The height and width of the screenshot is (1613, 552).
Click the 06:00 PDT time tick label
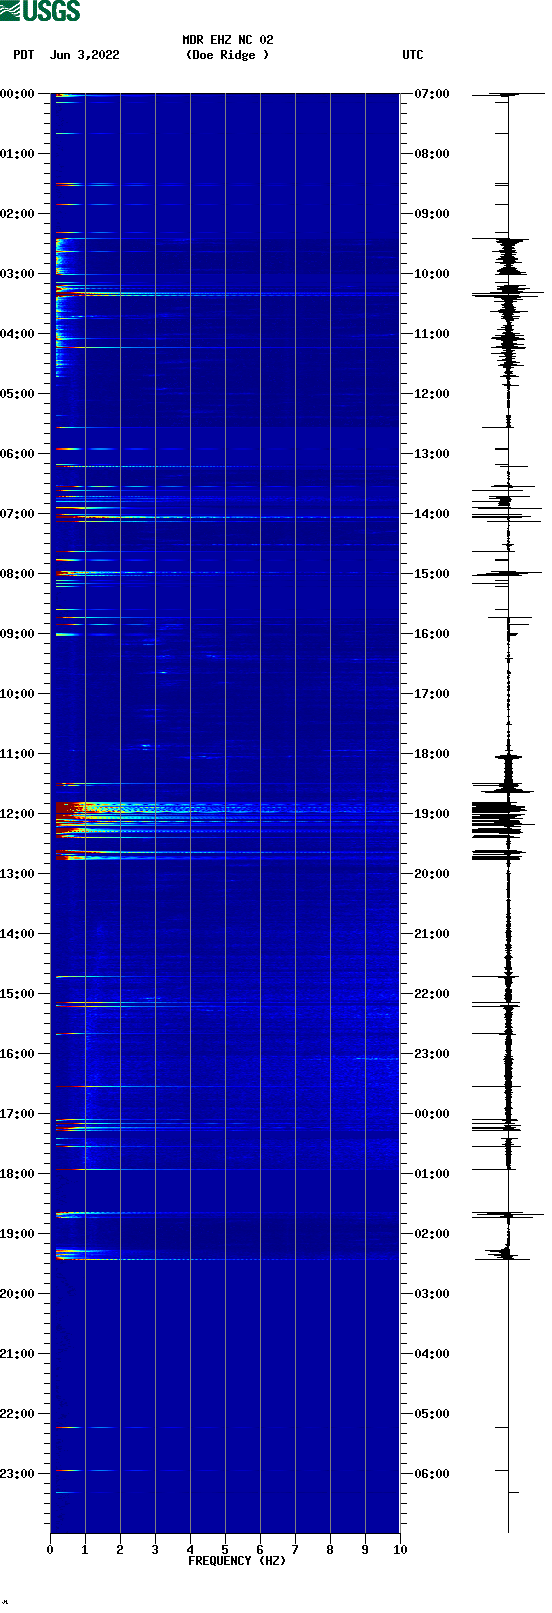pos(18,454)
